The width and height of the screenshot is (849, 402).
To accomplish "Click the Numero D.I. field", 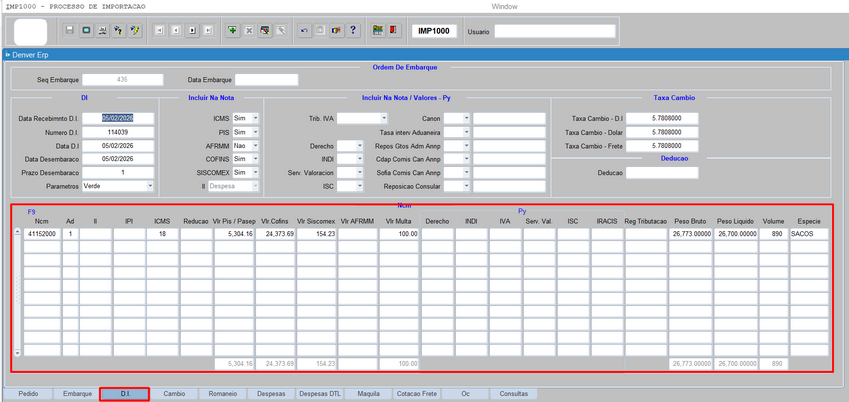I will pyautogui.click(x=118, y=132).
